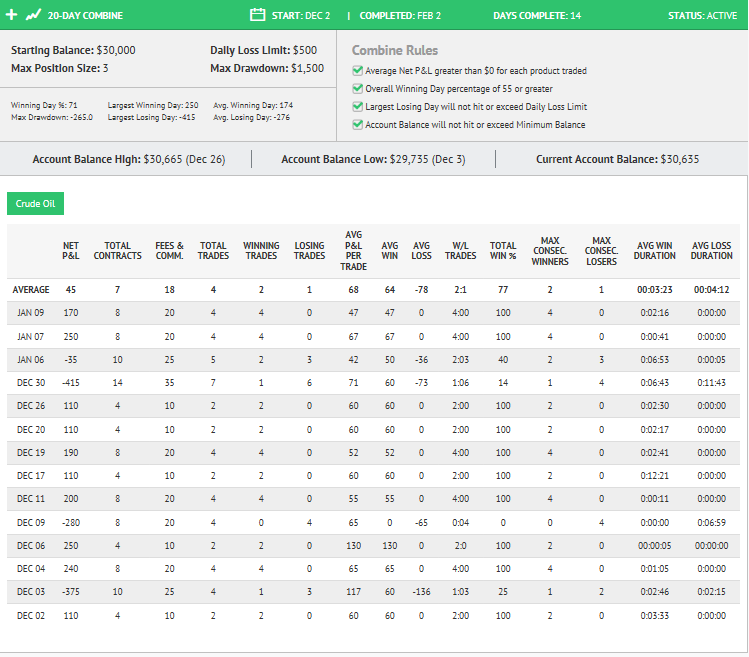
Task: Select the DEC 19 row date
Action: pyautogui.click(x=31, y=452)
